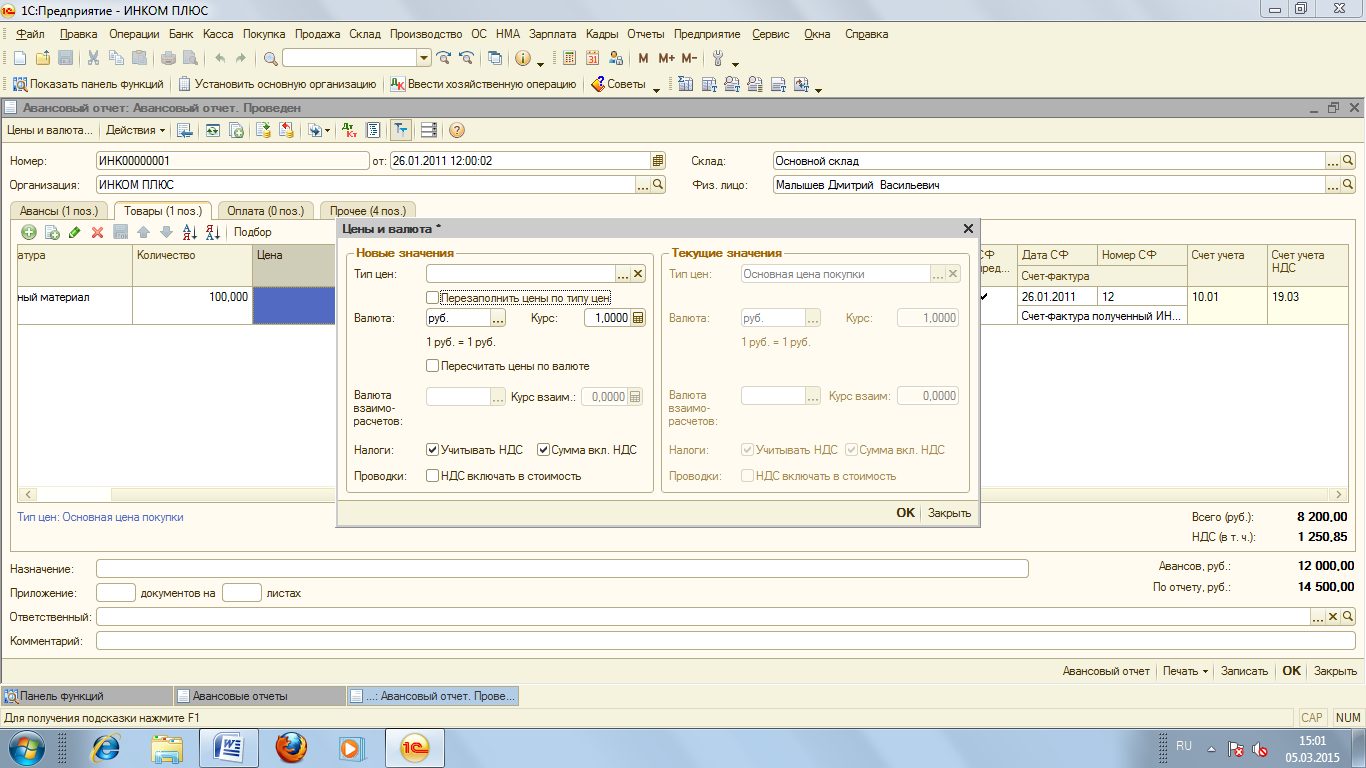The height and width of the screenshot is (768, 1366).
Task: Click the calculator icon beside Курс field
Action: click(x=638, y=317)
